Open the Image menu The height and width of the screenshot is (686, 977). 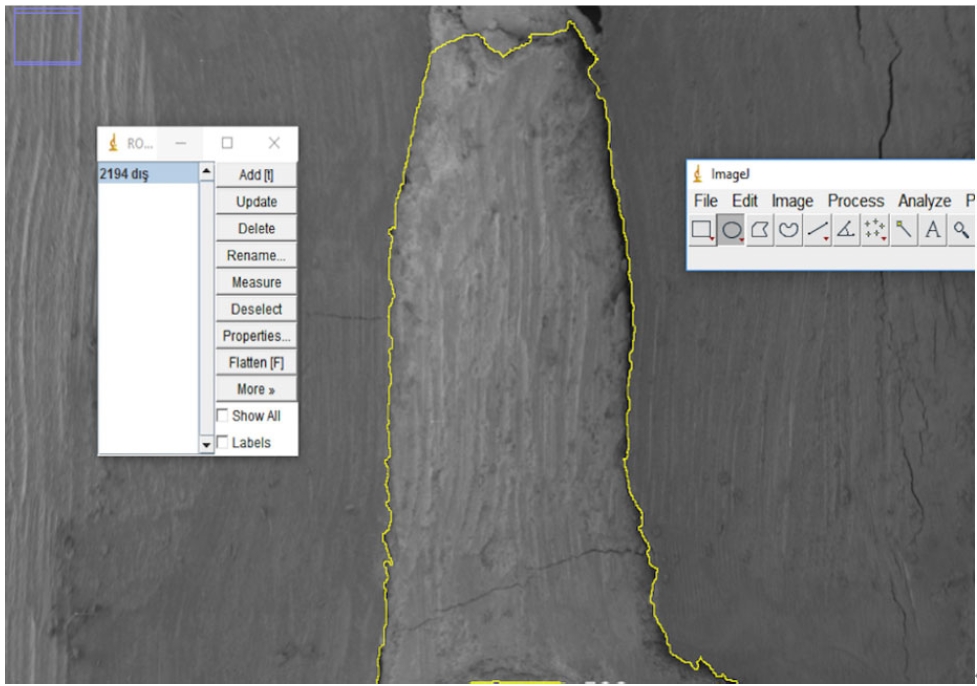[x=792, y=201]
